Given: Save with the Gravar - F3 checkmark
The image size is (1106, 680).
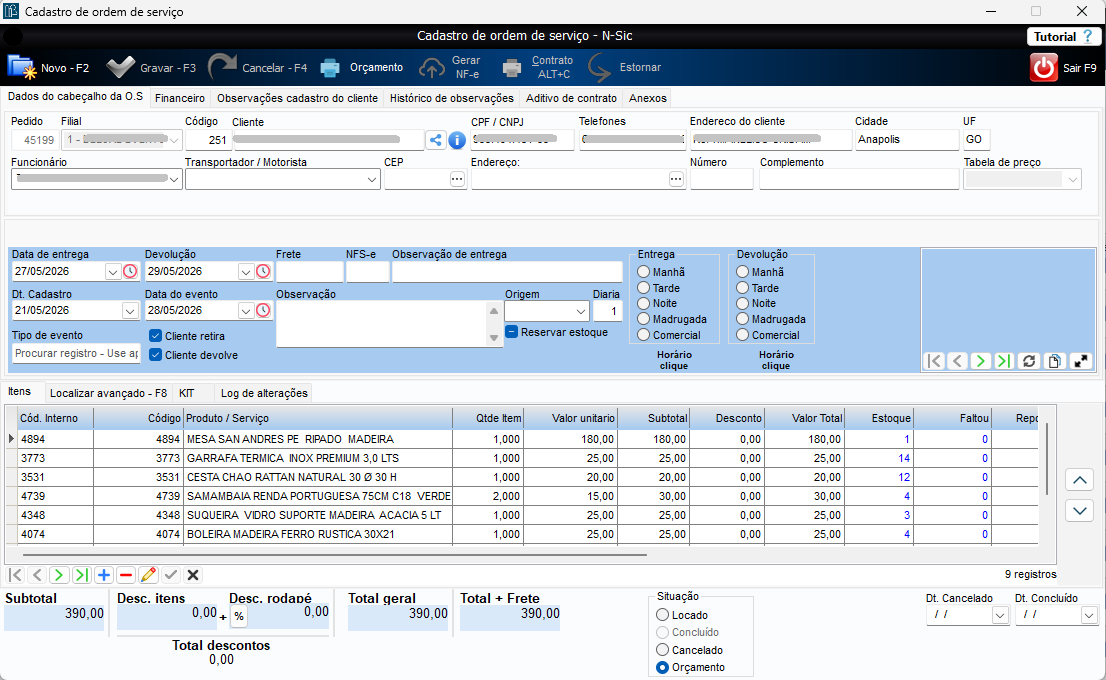Looking at the screenshot, I should (x=120, y=67).
